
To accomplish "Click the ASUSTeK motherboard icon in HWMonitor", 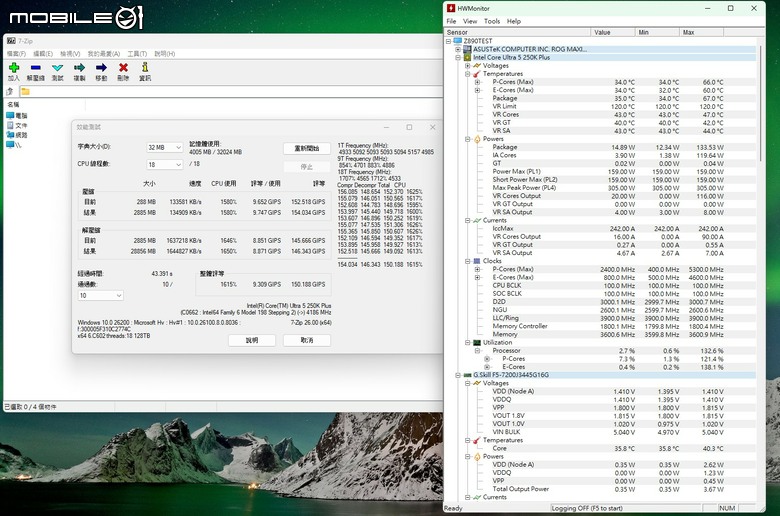I will tap(467, 49).
